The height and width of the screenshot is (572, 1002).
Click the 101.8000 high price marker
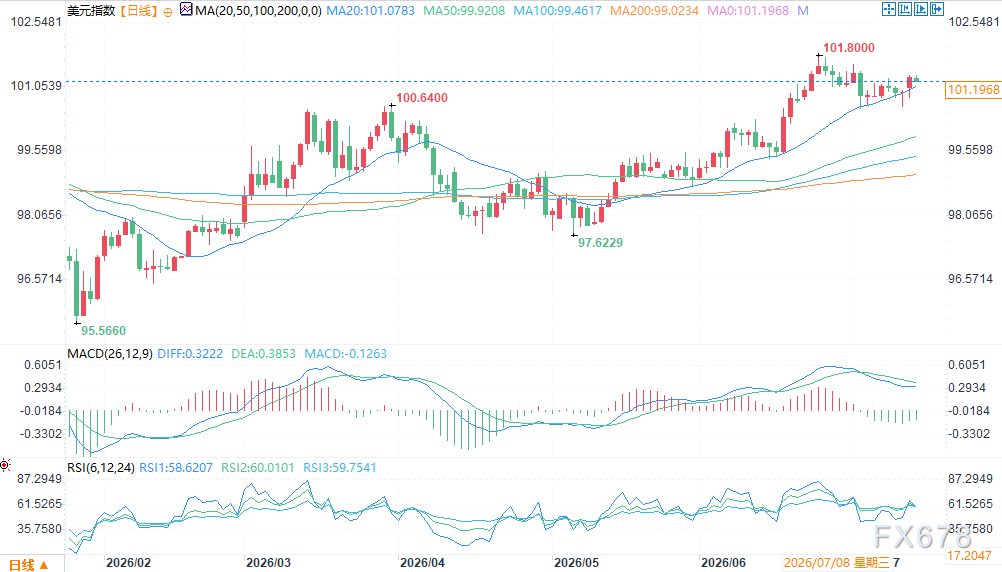pyautogui.click(x=849, y=48)
